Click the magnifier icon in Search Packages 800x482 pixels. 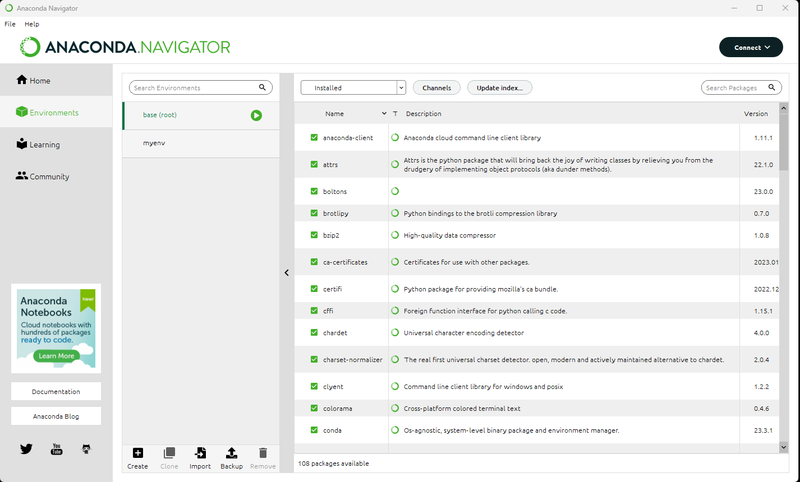[x=772, y=87]
